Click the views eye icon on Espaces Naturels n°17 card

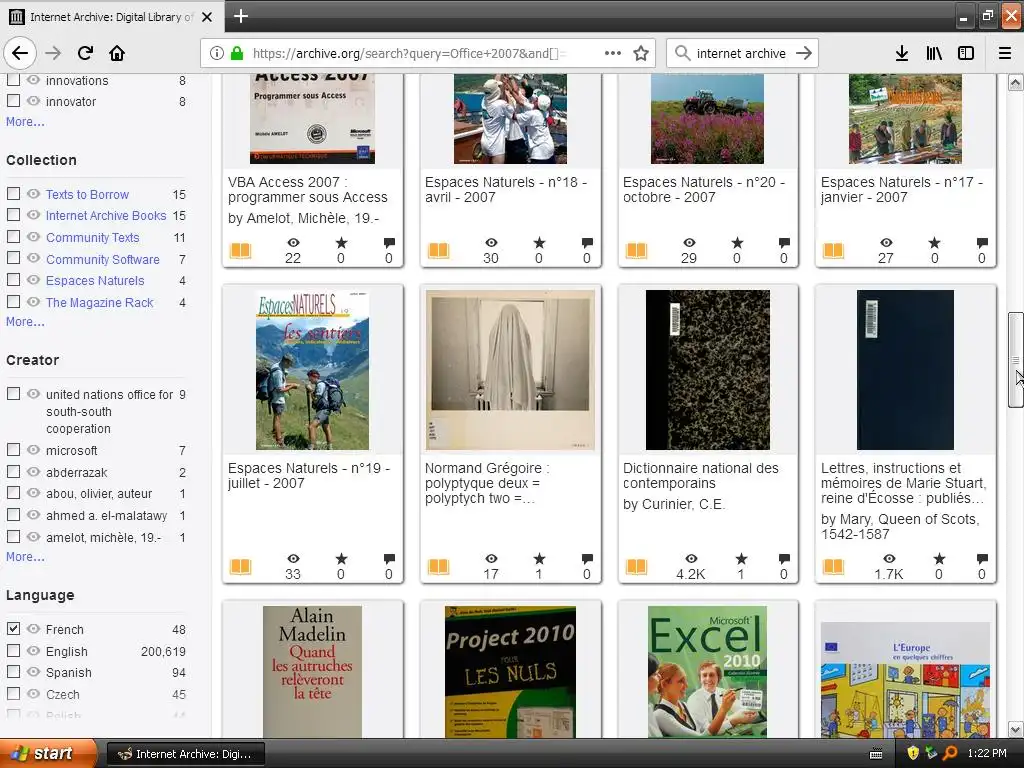(x=886, y=243)
